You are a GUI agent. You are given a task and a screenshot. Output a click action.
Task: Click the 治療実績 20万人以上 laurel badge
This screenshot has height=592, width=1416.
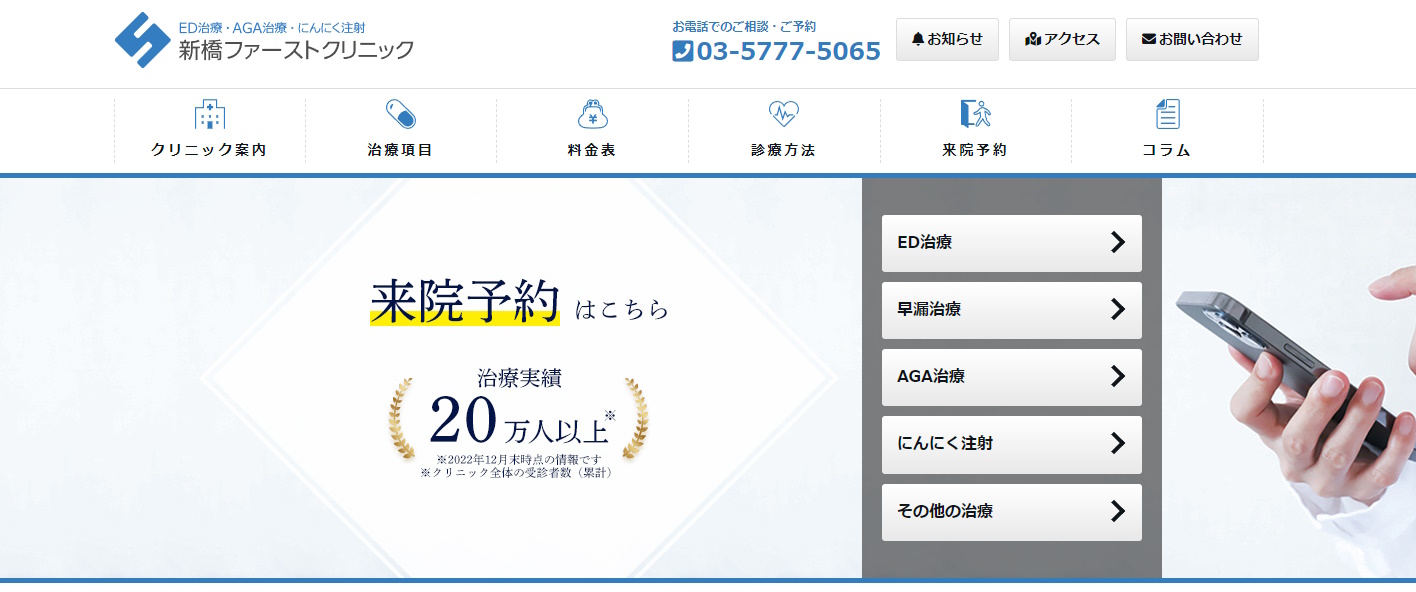[518, 421]
